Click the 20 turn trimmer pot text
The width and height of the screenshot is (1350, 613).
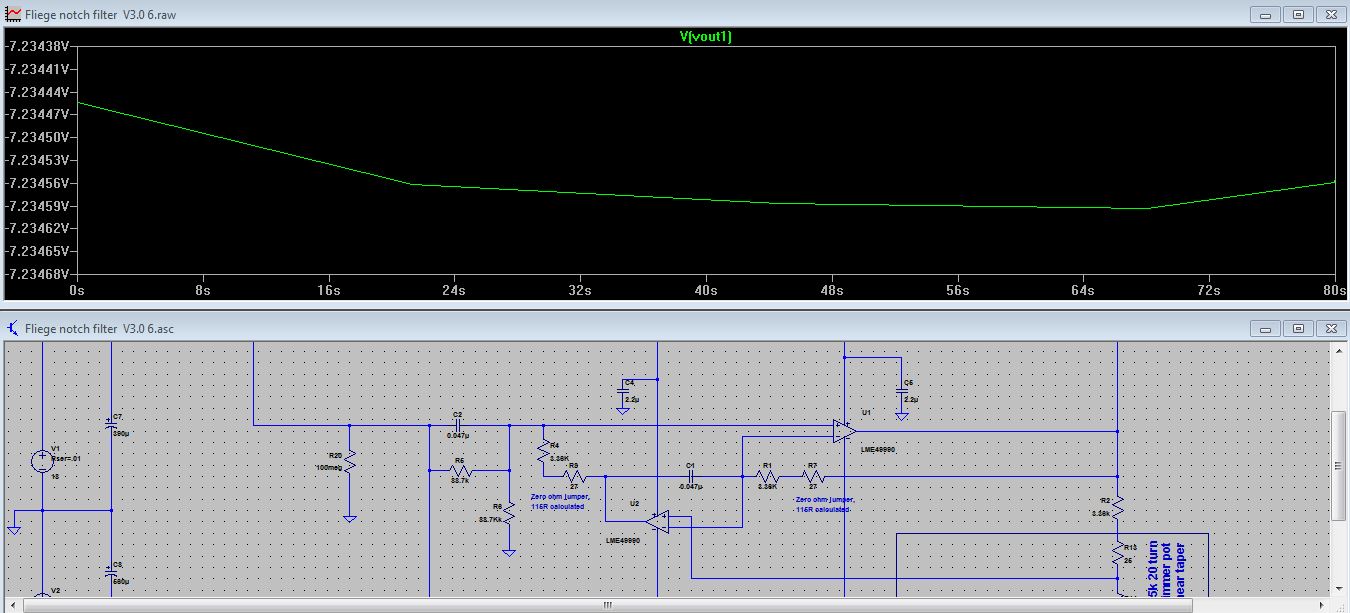[x=1166, y=567]
